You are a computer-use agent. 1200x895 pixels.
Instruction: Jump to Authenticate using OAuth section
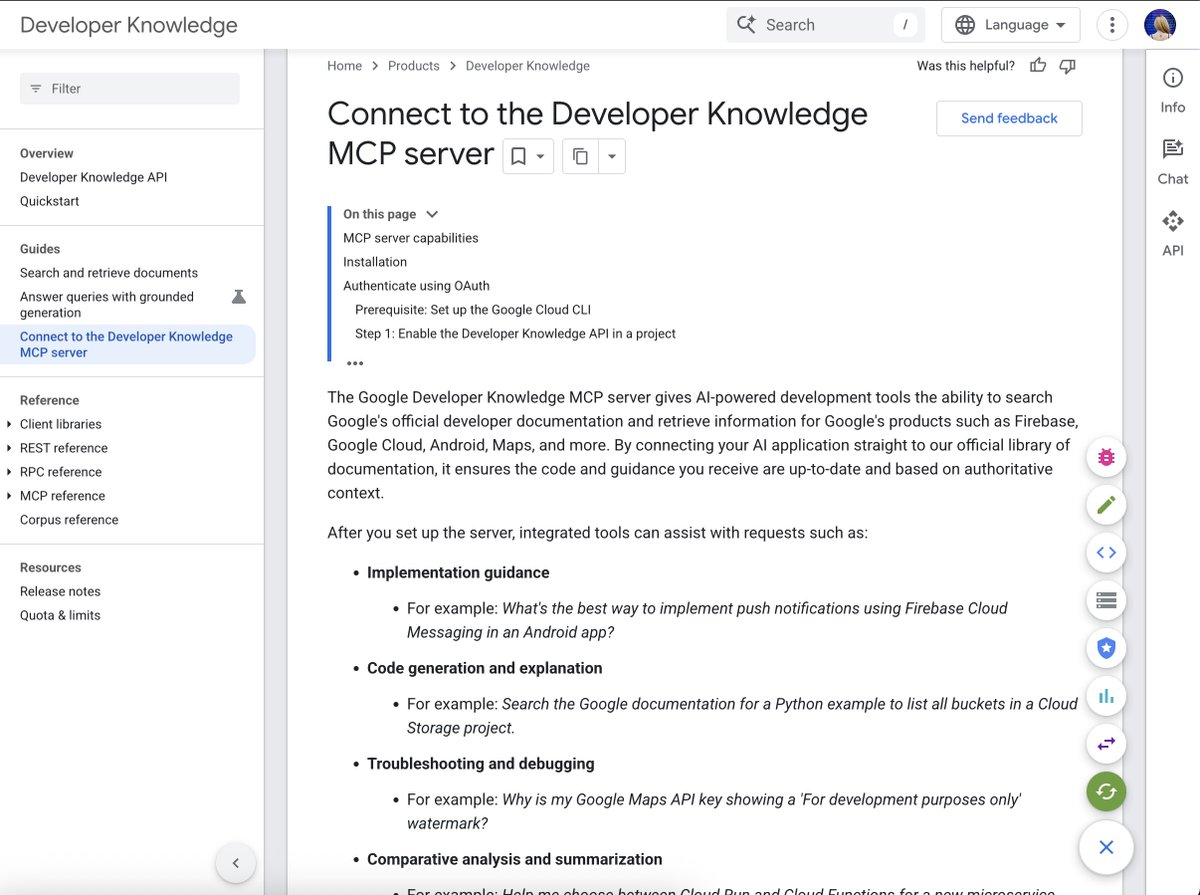pyautogui.click(x=417, y=286)
